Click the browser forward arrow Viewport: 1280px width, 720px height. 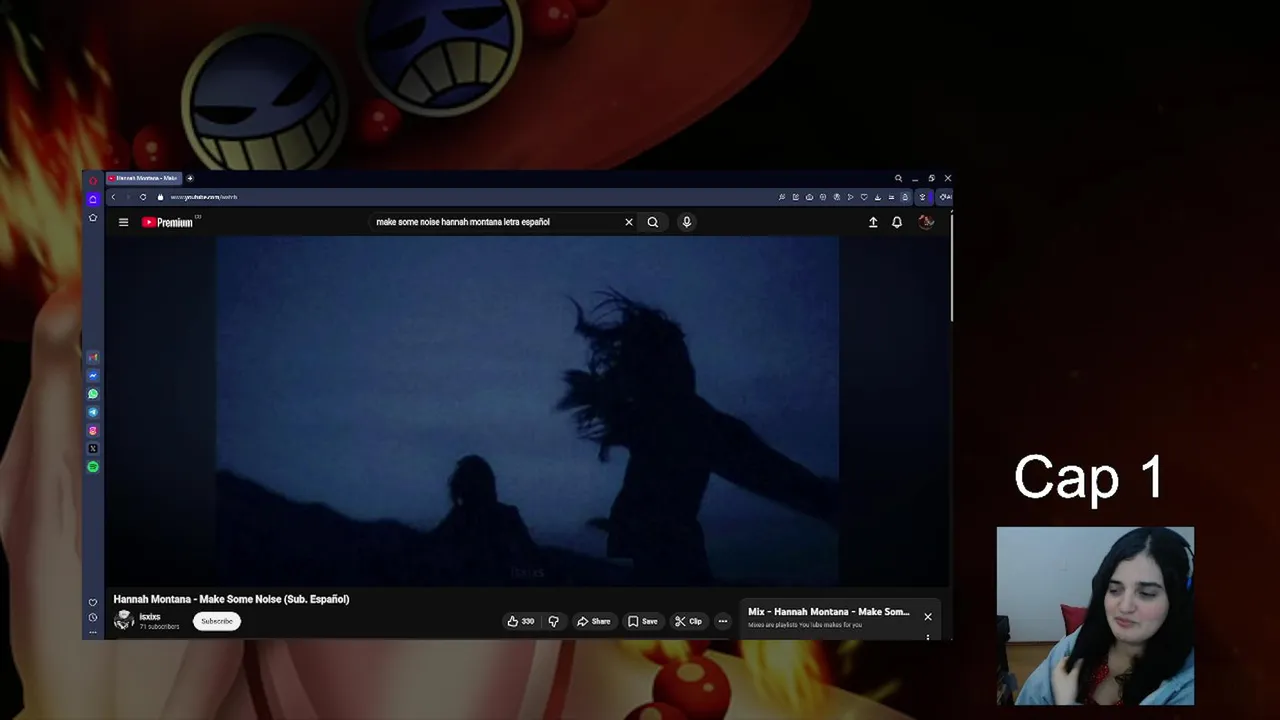pyautogui.click(x=128, y=197)
